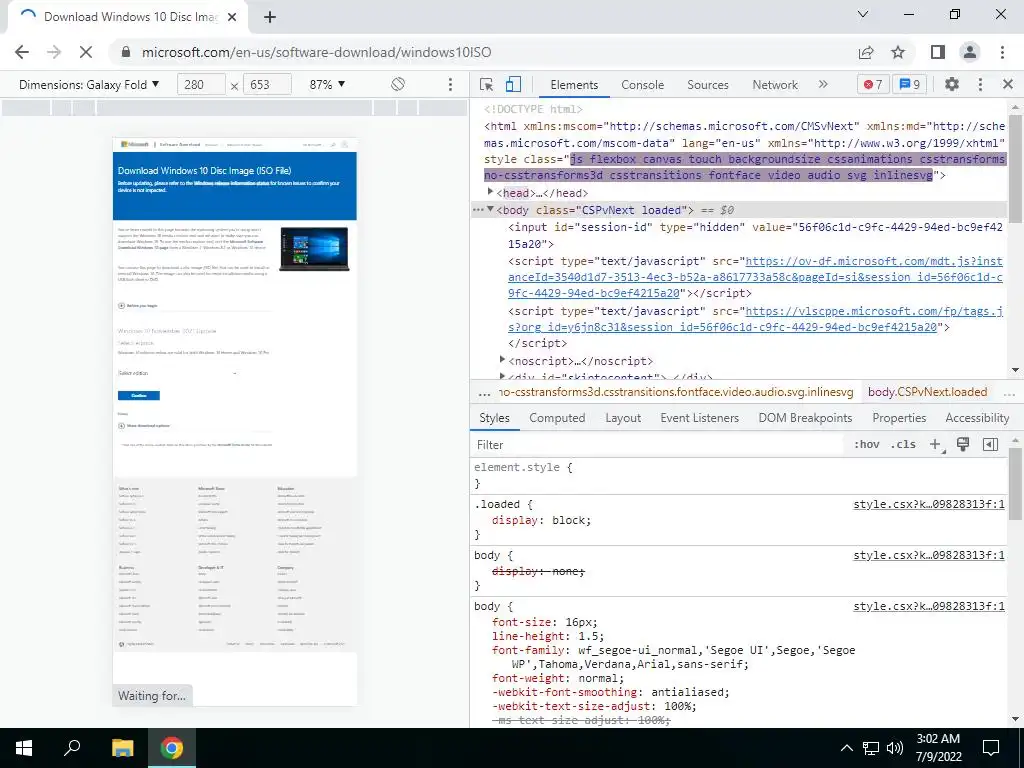Edit the viewport height field 653
This screenshot has width=1024, height=768.
(x=266, y=84)
